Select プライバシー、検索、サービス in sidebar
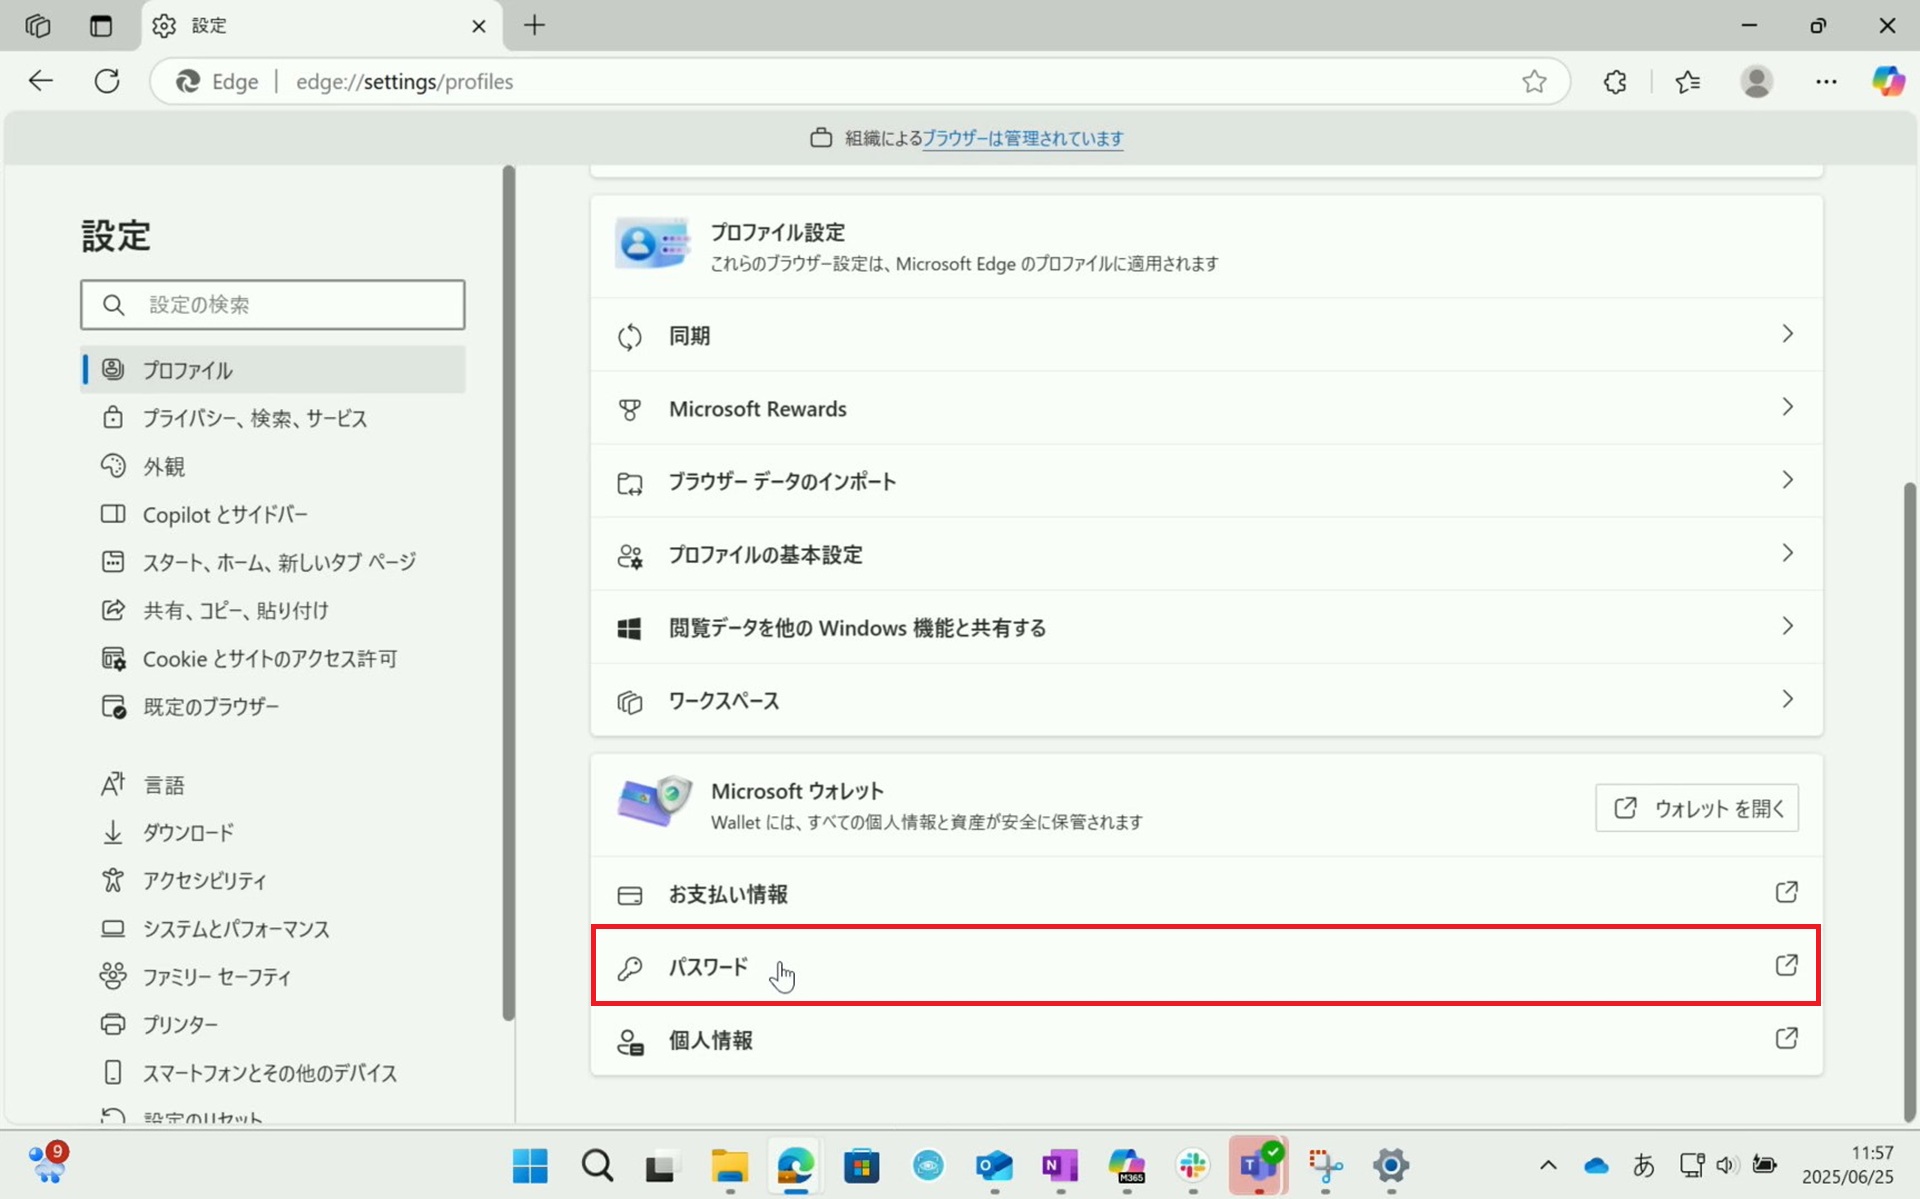This screenshot has width=1920, height=1199. [254, 418]
